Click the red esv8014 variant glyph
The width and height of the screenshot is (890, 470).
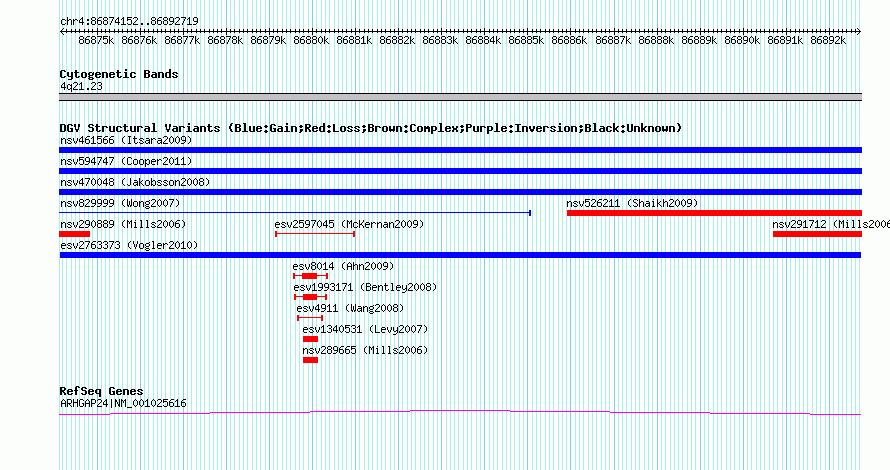pos(310,276)
